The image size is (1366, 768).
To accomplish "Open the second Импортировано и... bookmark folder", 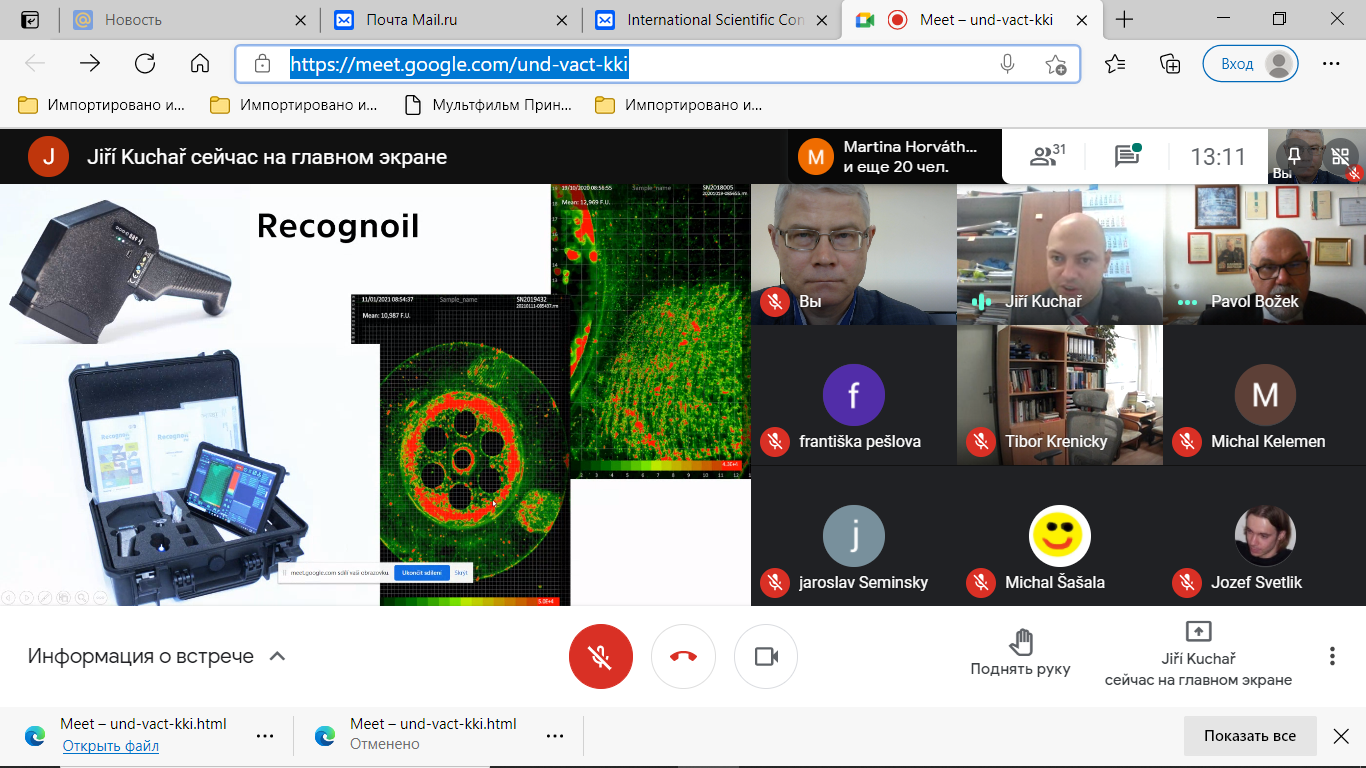I will [x=294, y=105].
